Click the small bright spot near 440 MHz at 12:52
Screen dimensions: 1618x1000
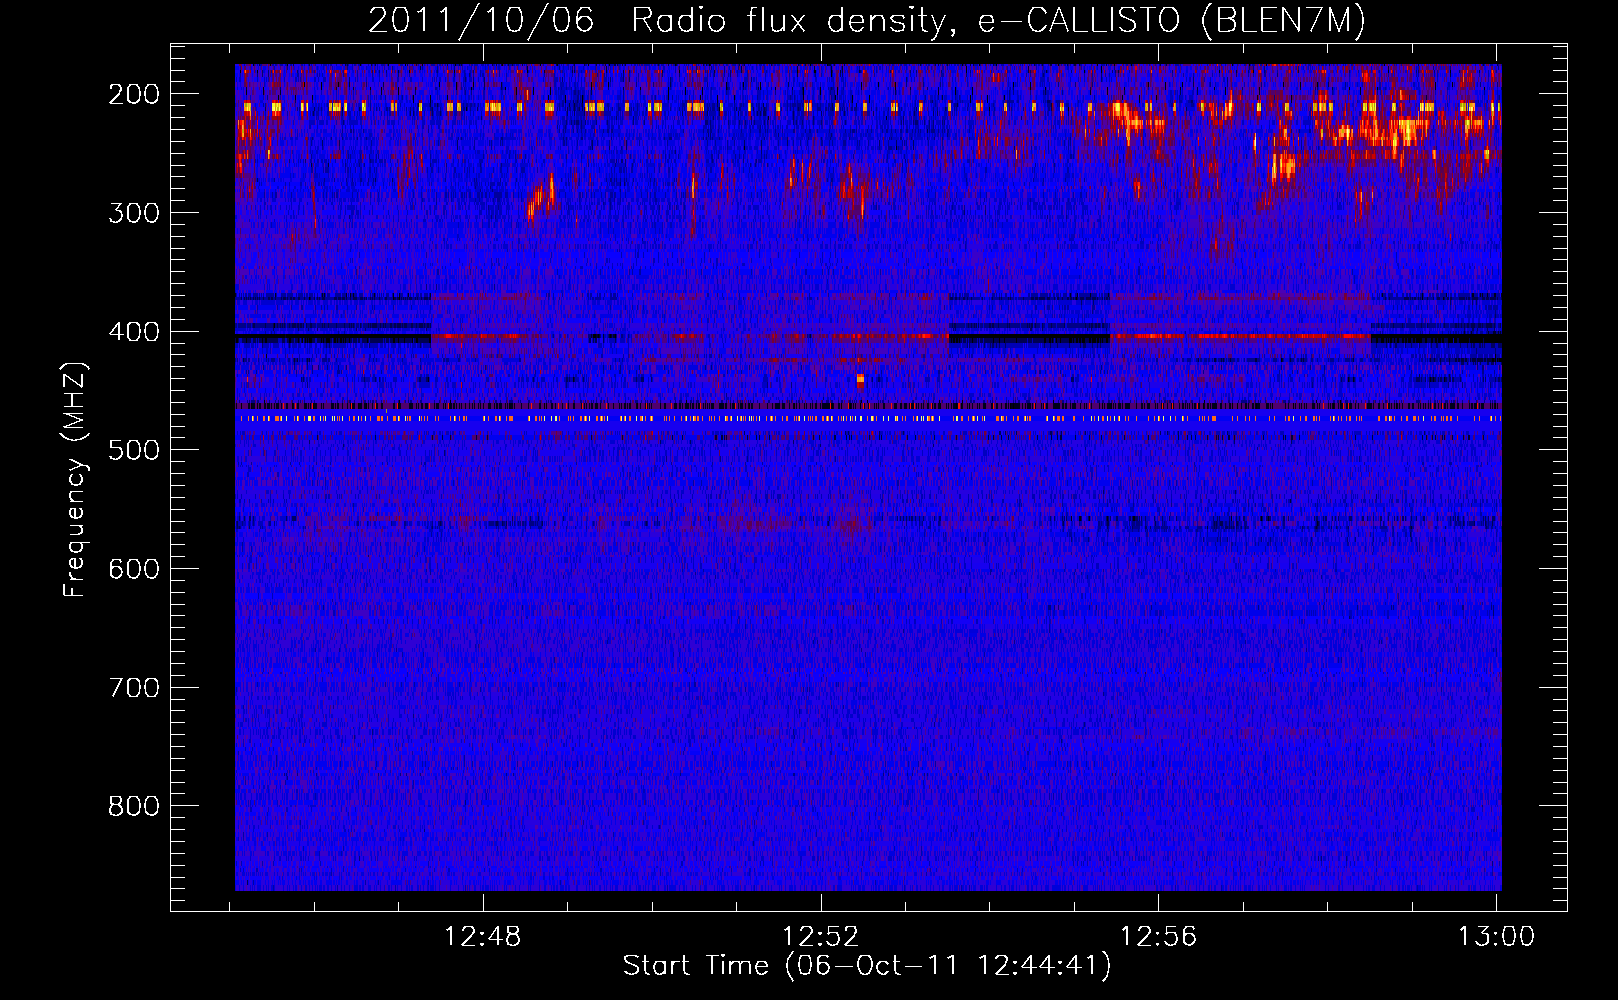pos(860,380)
